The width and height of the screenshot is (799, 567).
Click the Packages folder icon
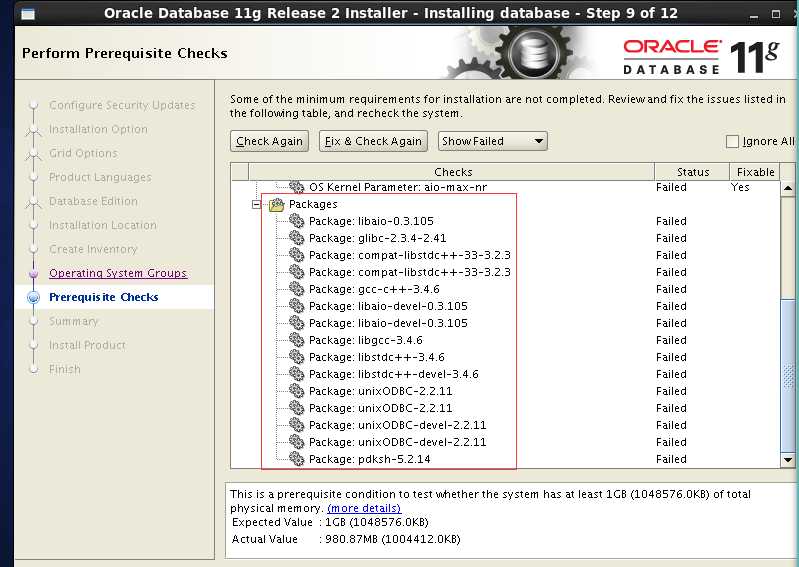(276, 204)
